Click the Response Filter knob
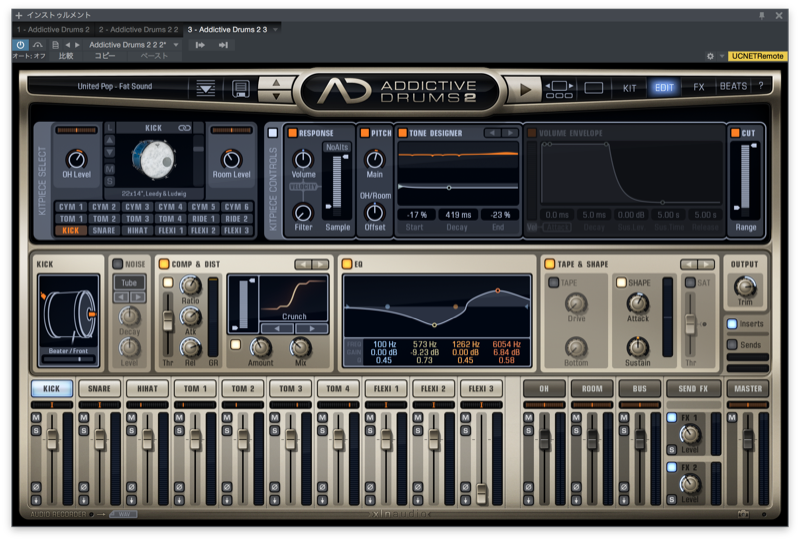 pos(303,212)
